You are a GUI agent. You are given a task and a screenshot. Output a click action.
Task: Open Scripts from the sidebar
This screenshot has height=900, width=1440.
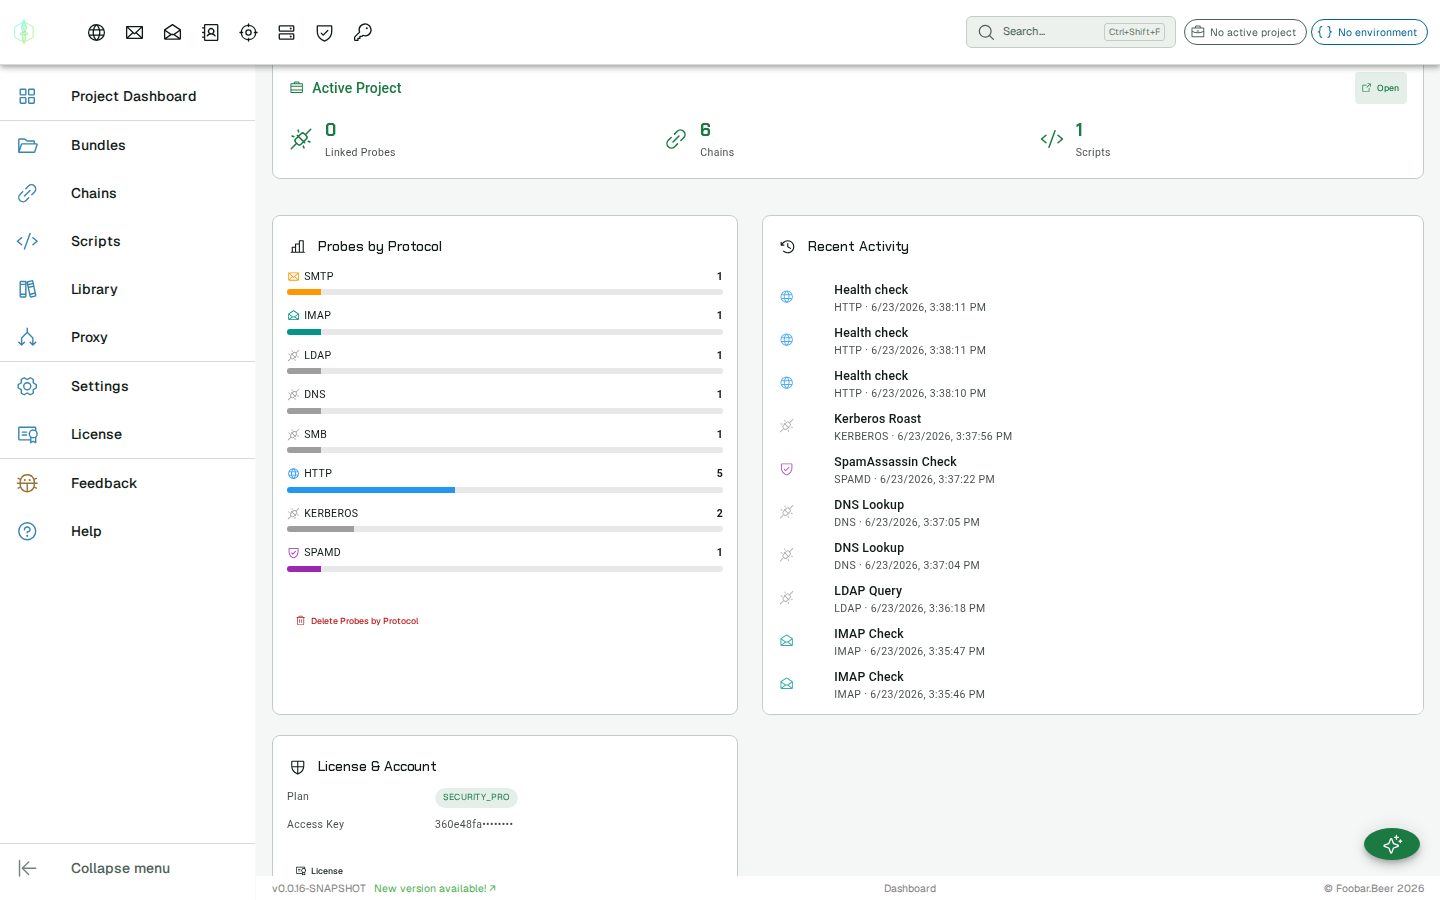pos(127,241)
